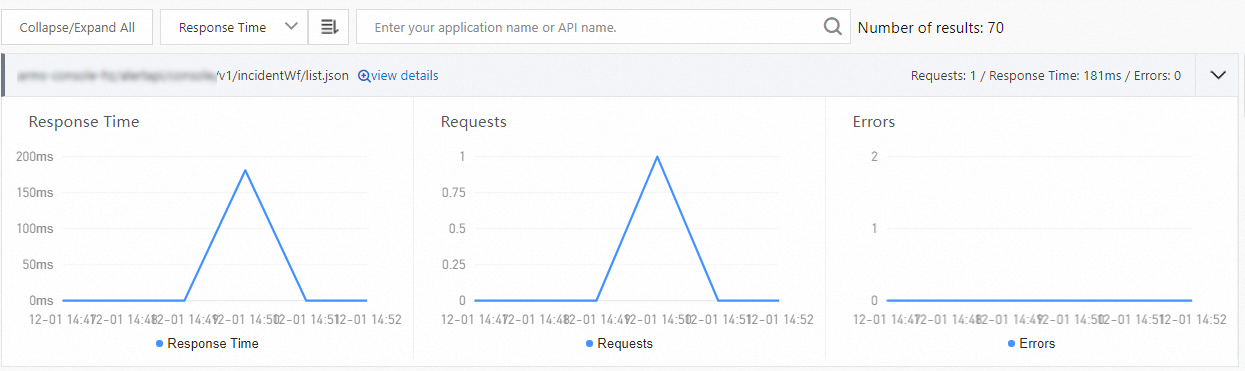Click the 0.75 axis label in Requests chart
The width and height of the screenshot is (1245, 371).
tap(454, 193)
